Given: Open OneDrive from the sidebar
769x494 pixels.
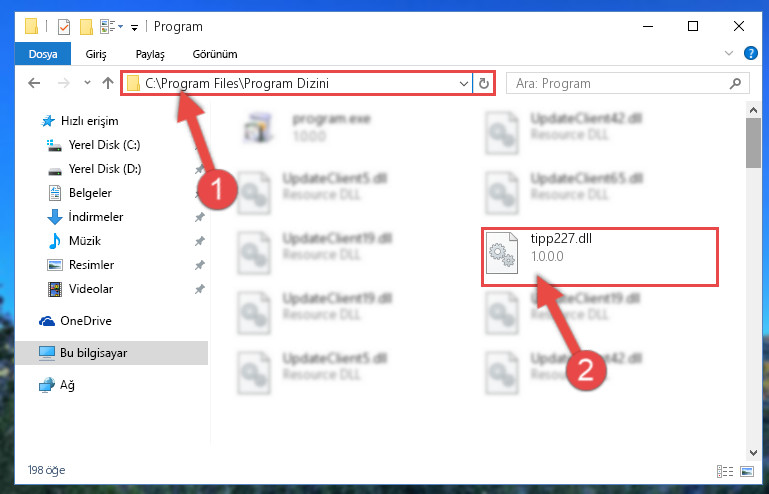Looking at the screenshot, I should point(86,320).
